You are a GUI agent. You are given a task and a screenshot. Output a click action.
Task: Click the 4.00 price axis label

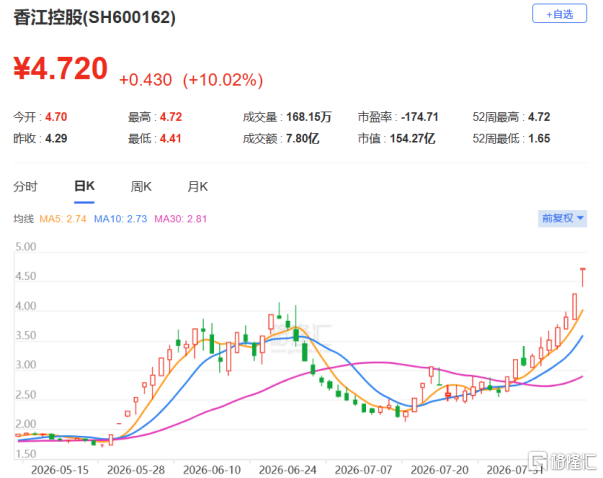point(26,306)
